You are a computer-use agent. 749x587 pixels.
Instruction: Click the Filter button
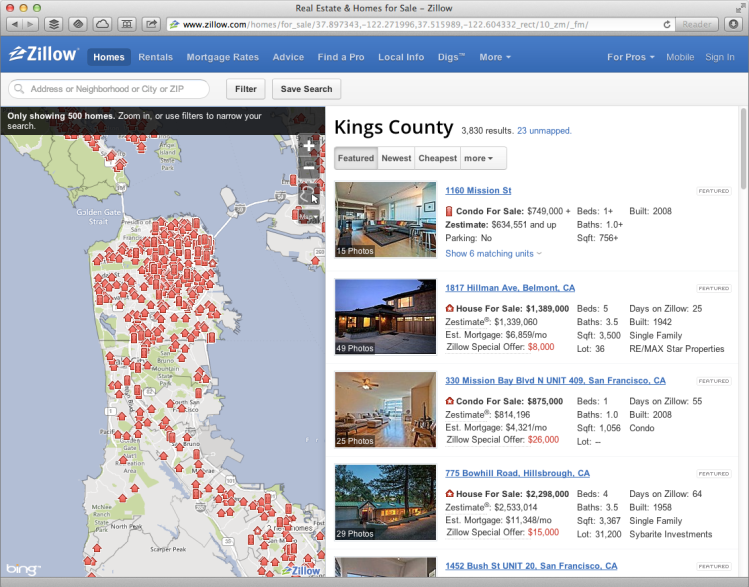[x=246, y=89]
